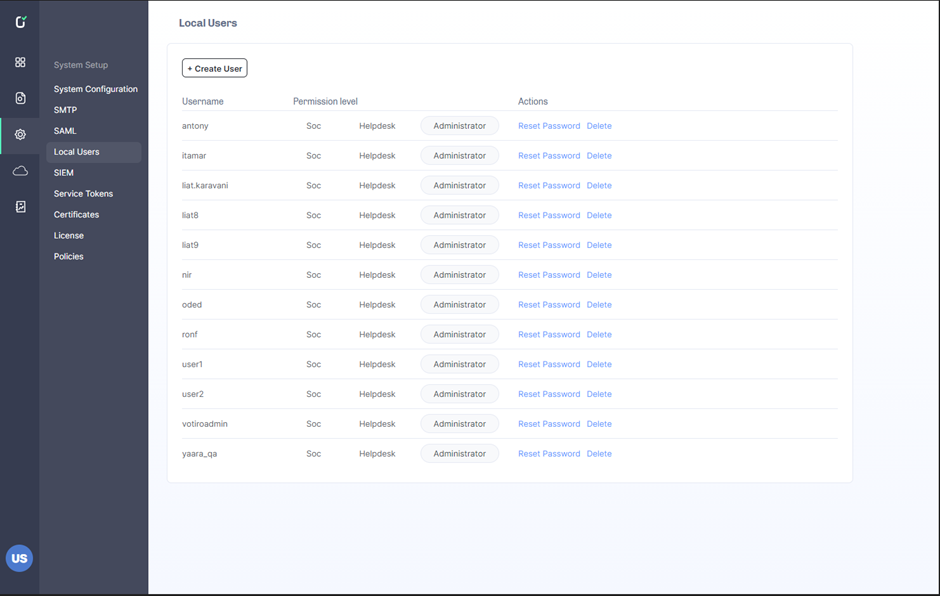Click the US user avatar
The image size is (940, 596).
click(19, 558)
